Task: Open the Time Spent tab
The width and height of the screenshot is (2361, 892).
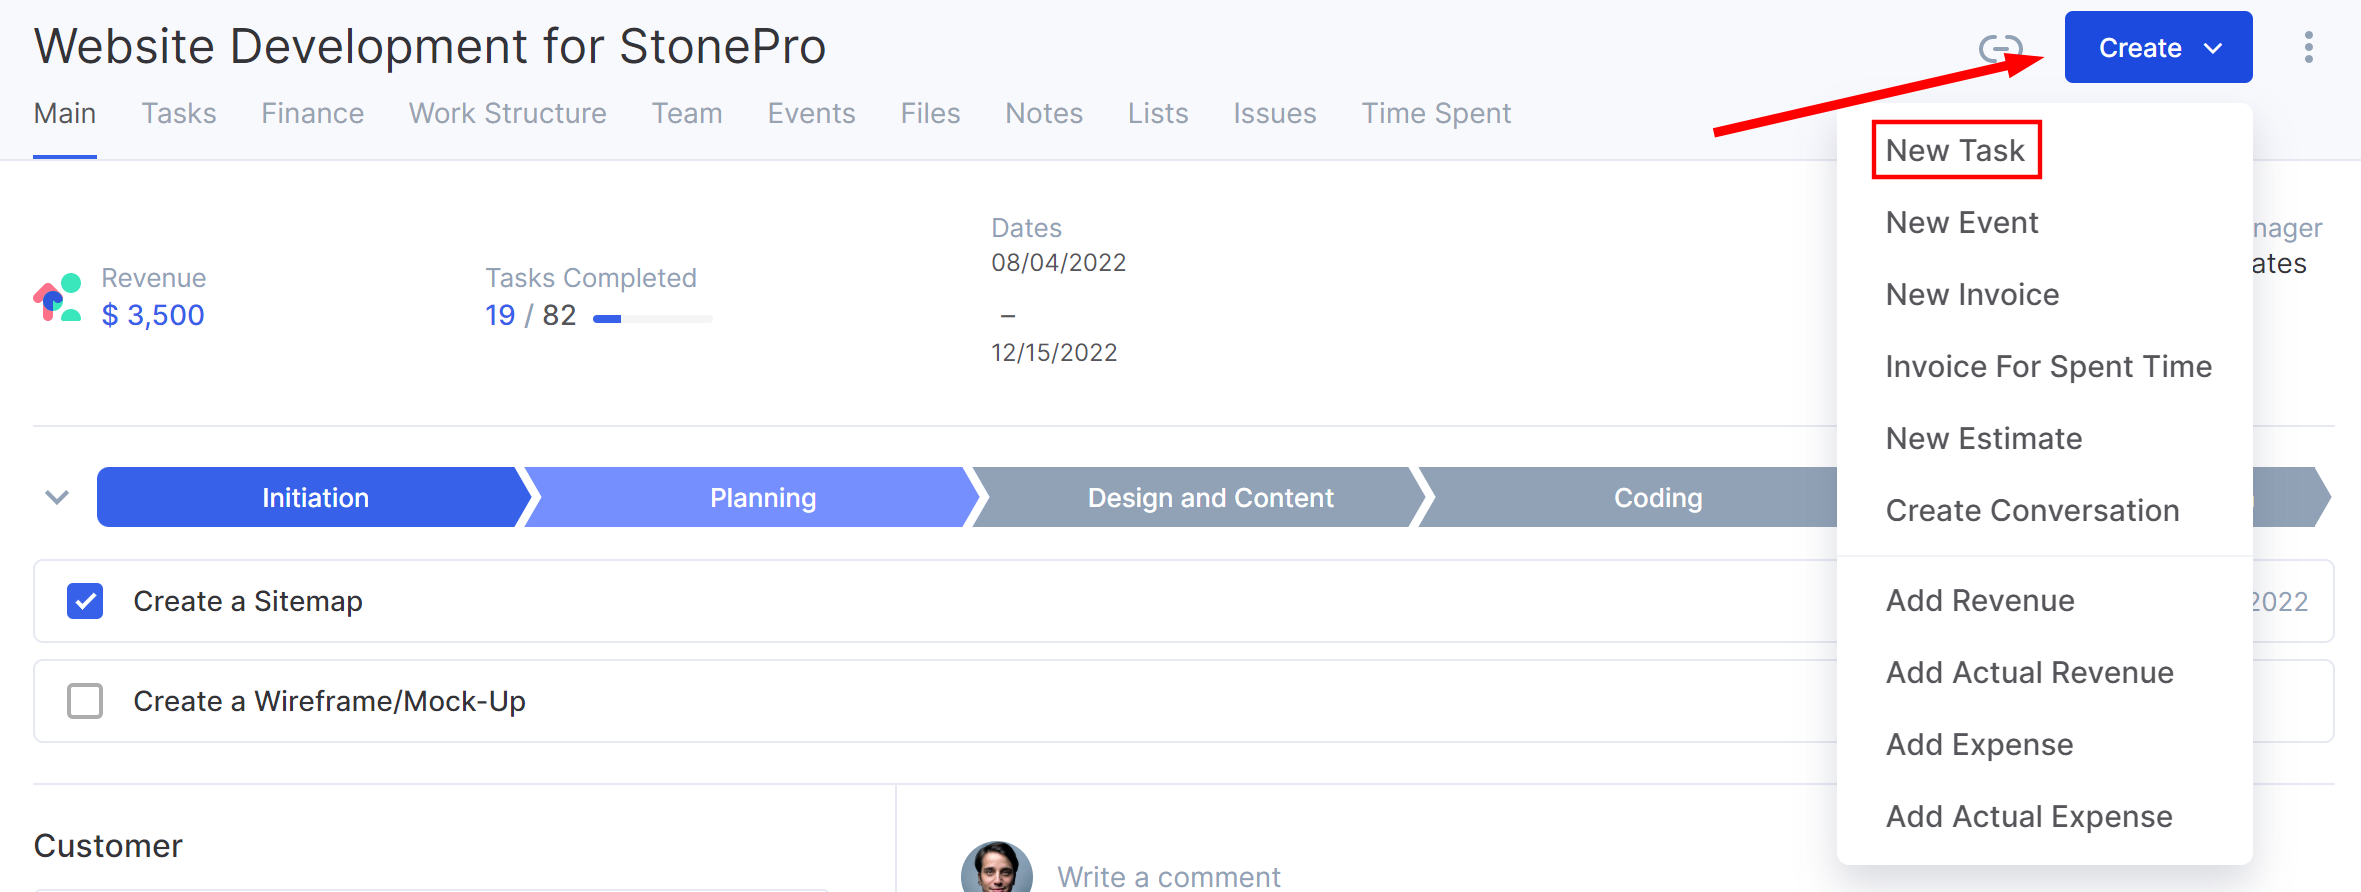Action: click(1436, 113)
